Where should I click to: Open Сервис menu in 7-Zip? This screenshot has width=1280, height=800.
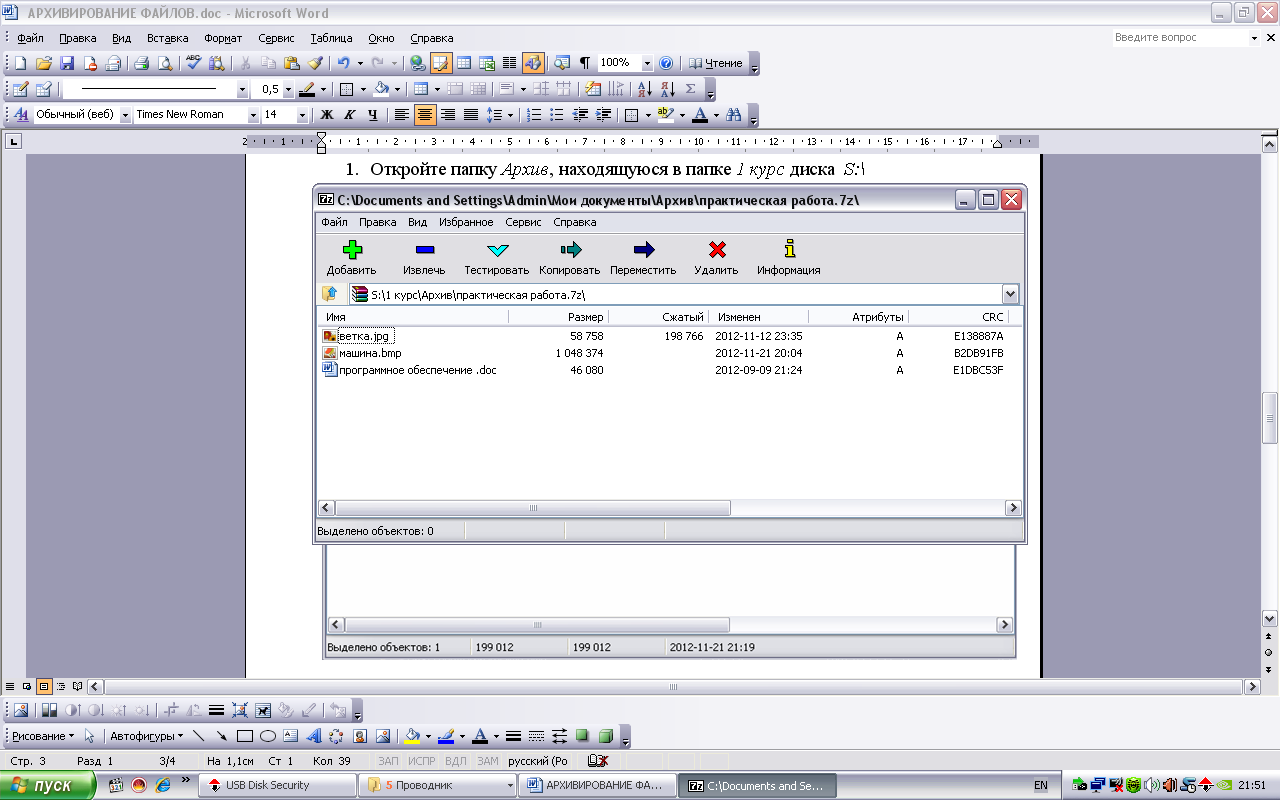click(523, 222)
